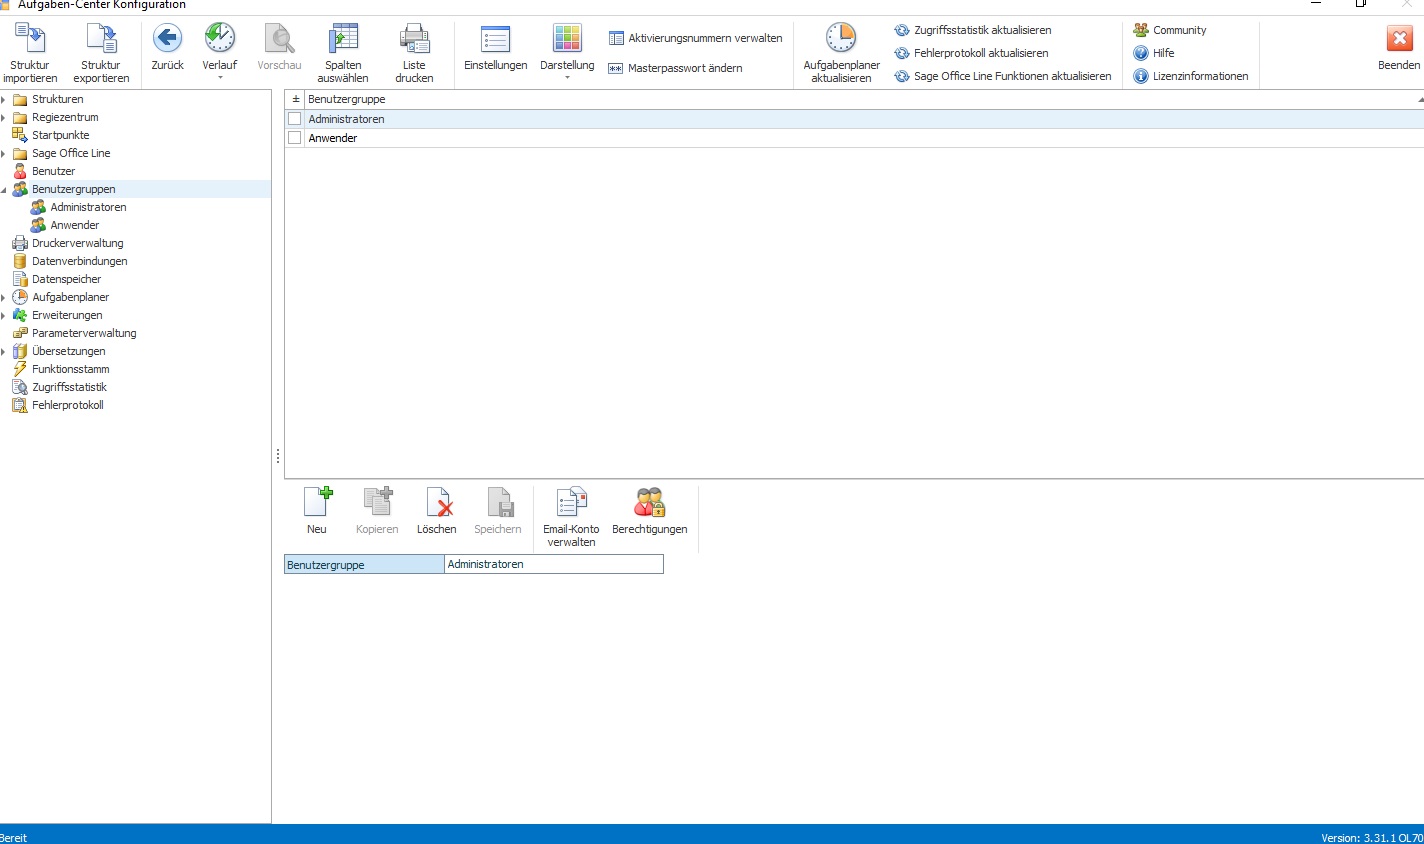Viewport: 1424px width, 844px height.
Task: Click Aktivierungsnummern verwalten
Action: (695, 38)
